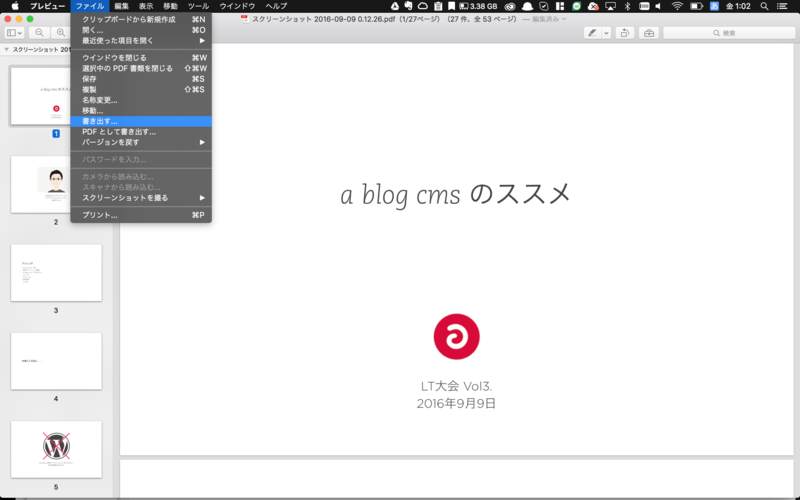
Task: Click the 3.38 GB memory indicator
Action: click(479, 6)
